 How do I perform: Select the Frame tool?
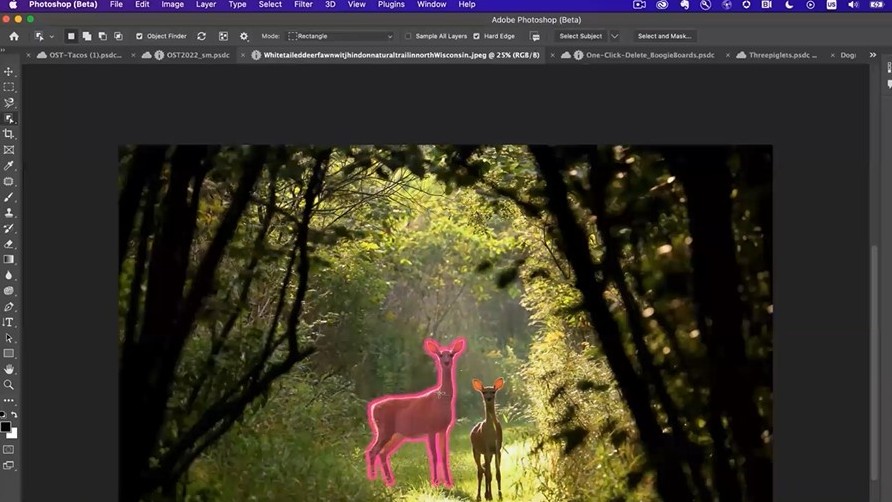click(9, 150)
